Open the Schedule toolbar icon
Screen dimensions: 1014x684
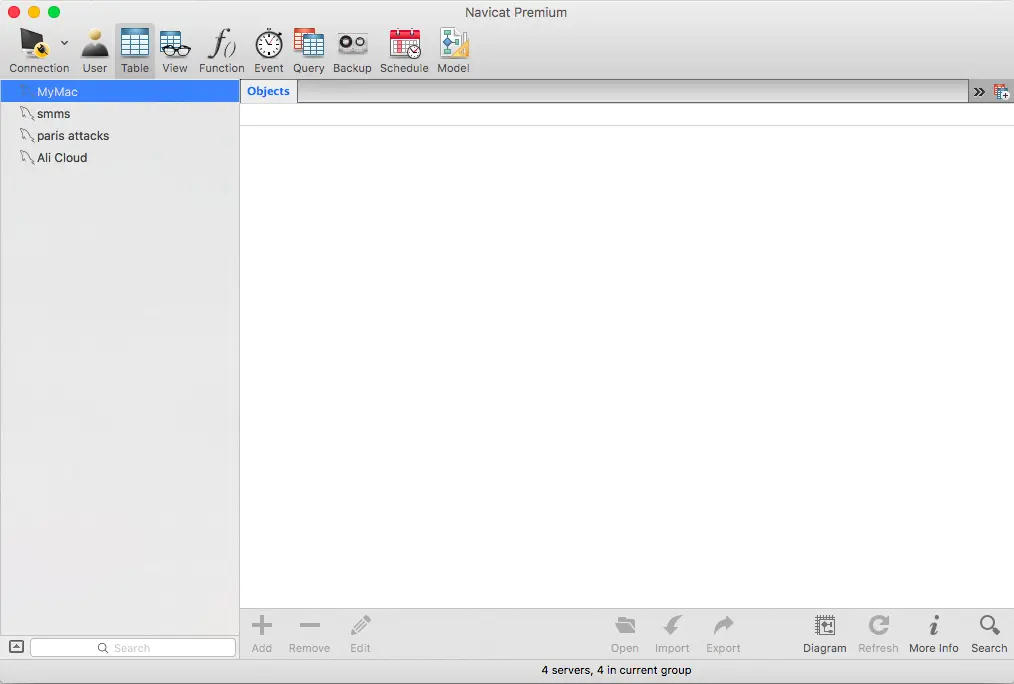[404, 50]
